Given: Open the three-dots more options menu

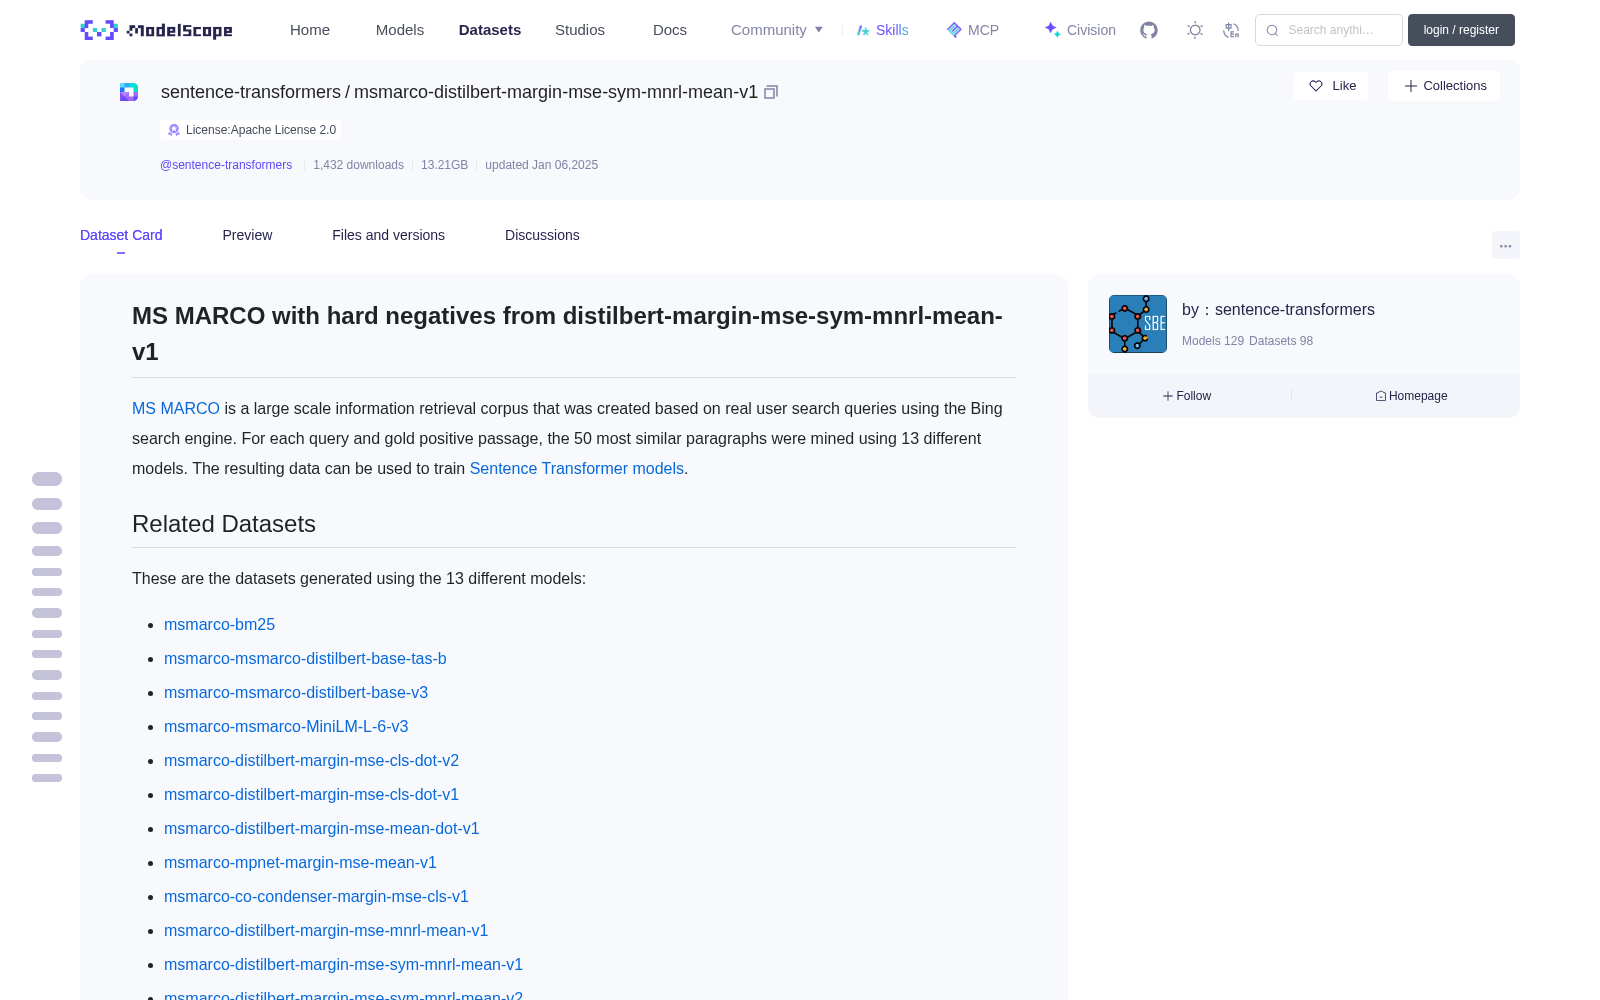Looking at the screenshot, I should pos(1505,245).
